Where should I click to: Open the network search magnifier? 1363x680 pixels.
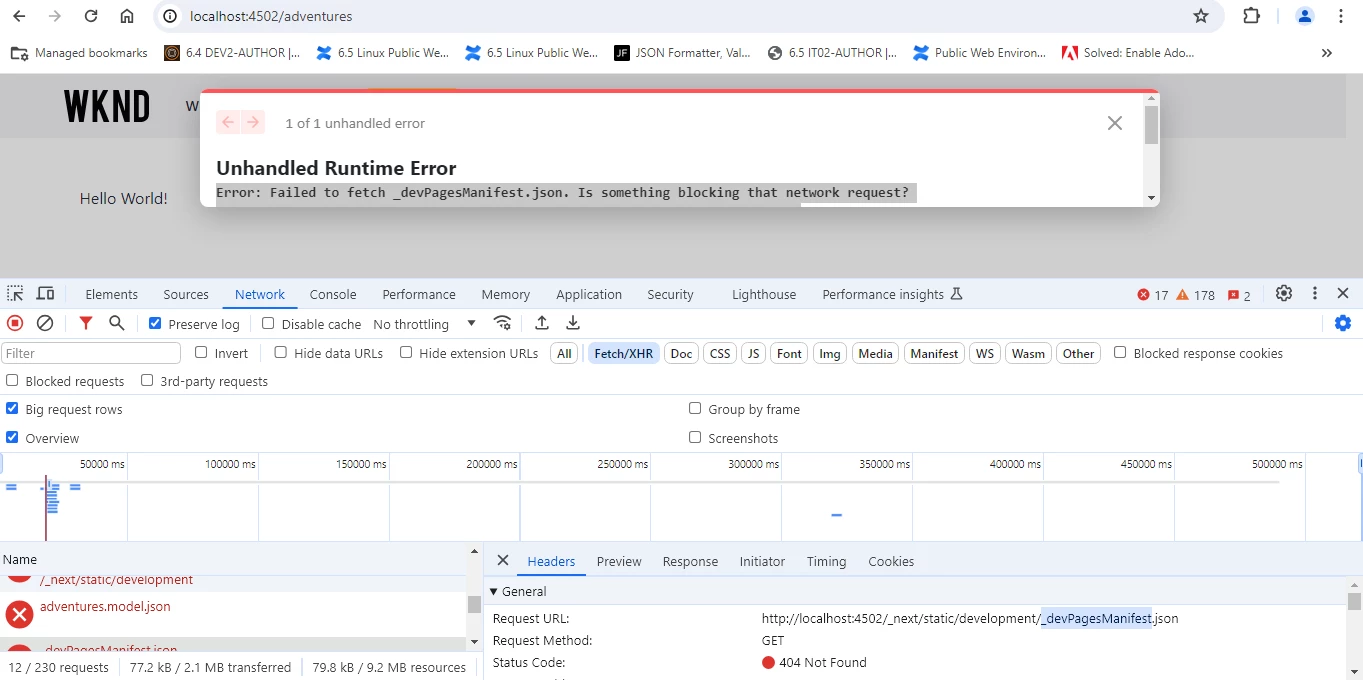pyautogui.click(x=117, y=323)
